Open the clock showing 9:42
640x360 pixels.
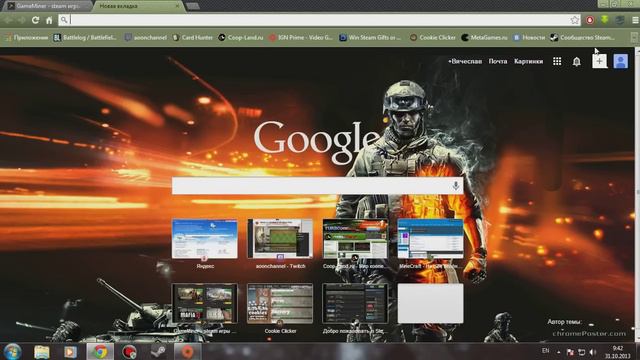tap(618, 352)
